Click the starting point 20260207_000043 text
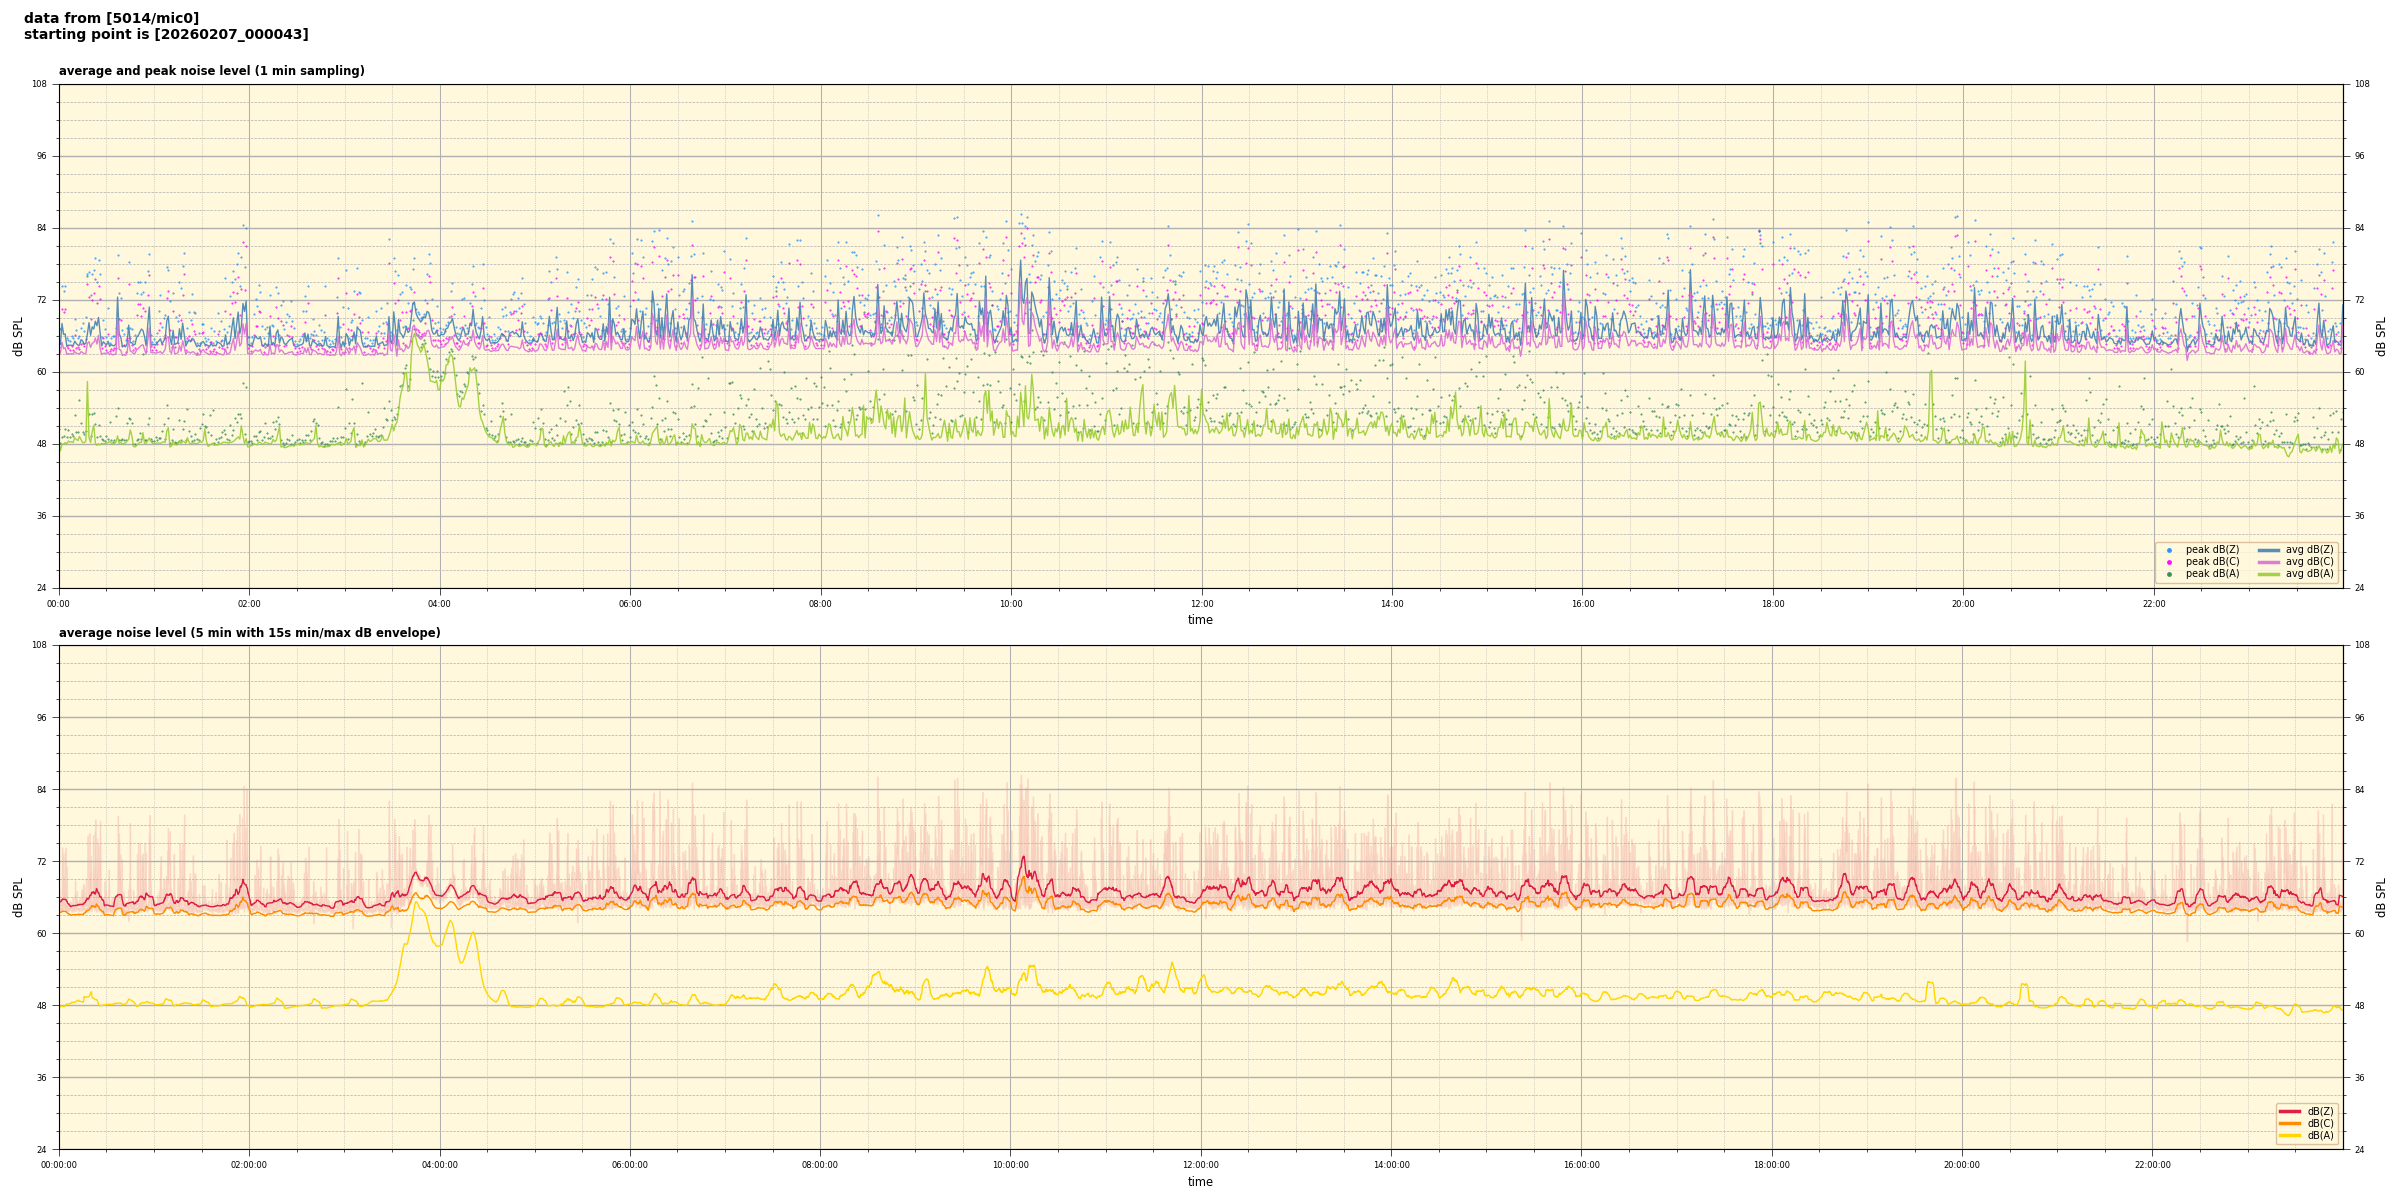2400x1200 pixels. click(x=166, y=35)
